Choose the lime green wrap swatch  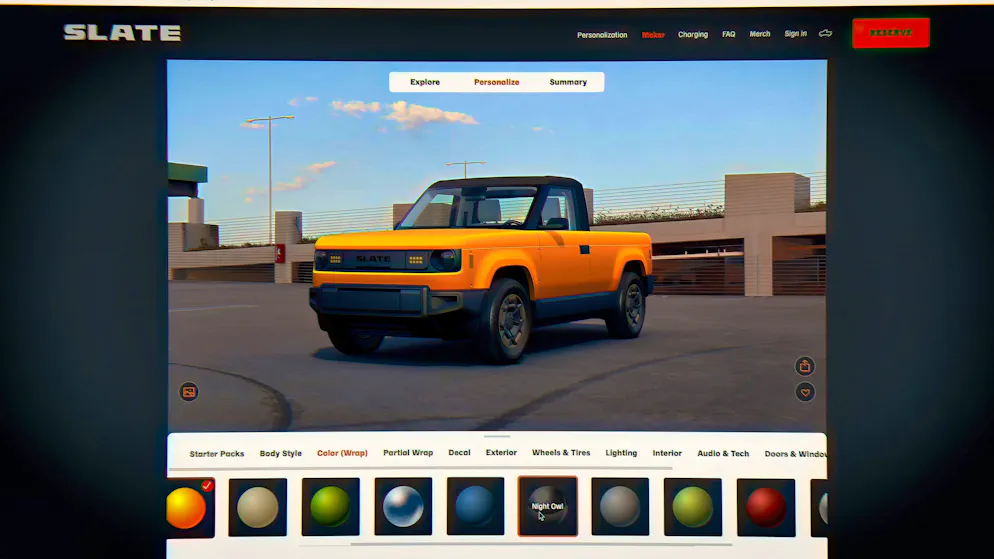693,507
